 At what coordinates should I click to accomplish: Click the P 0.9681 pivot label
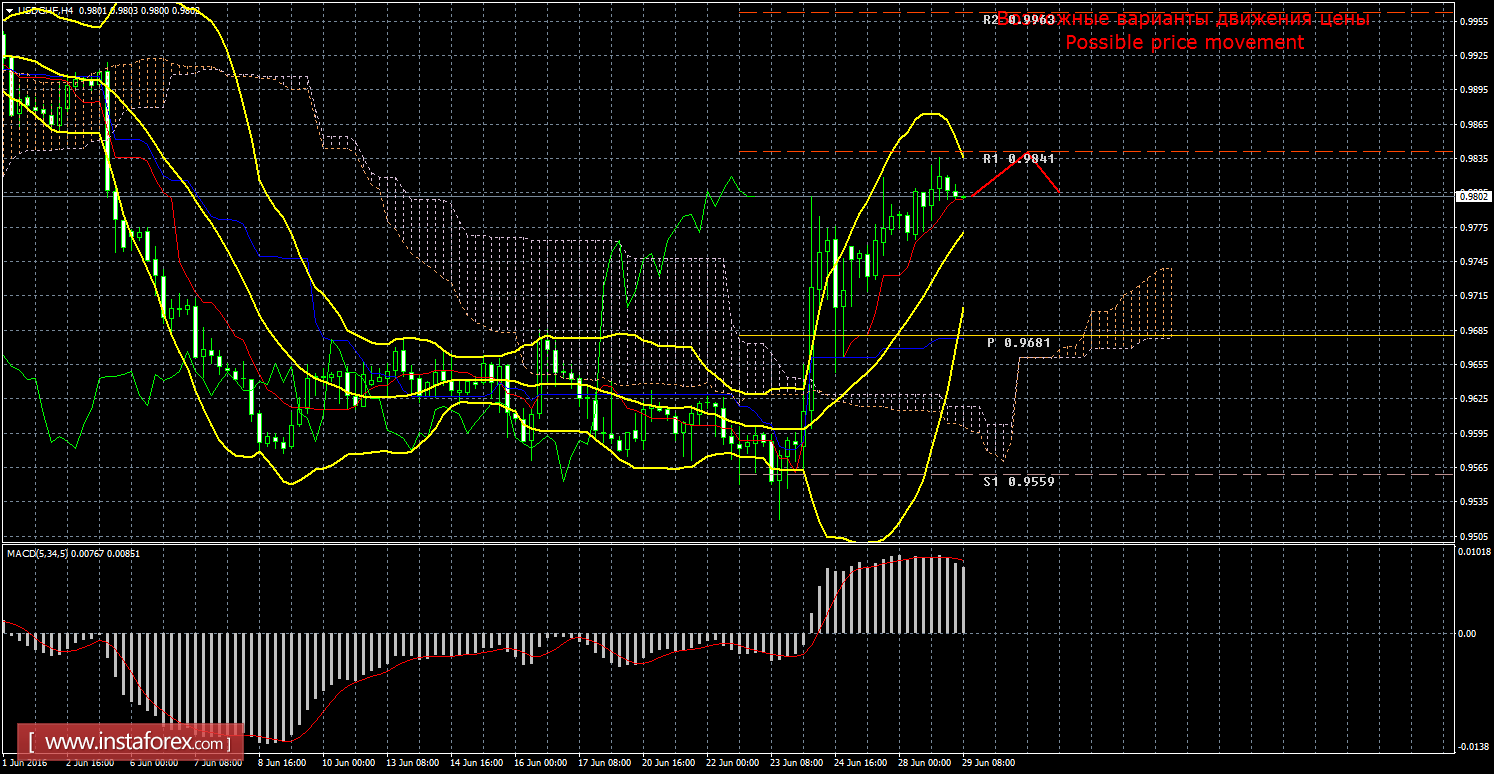click(1019, 342)
